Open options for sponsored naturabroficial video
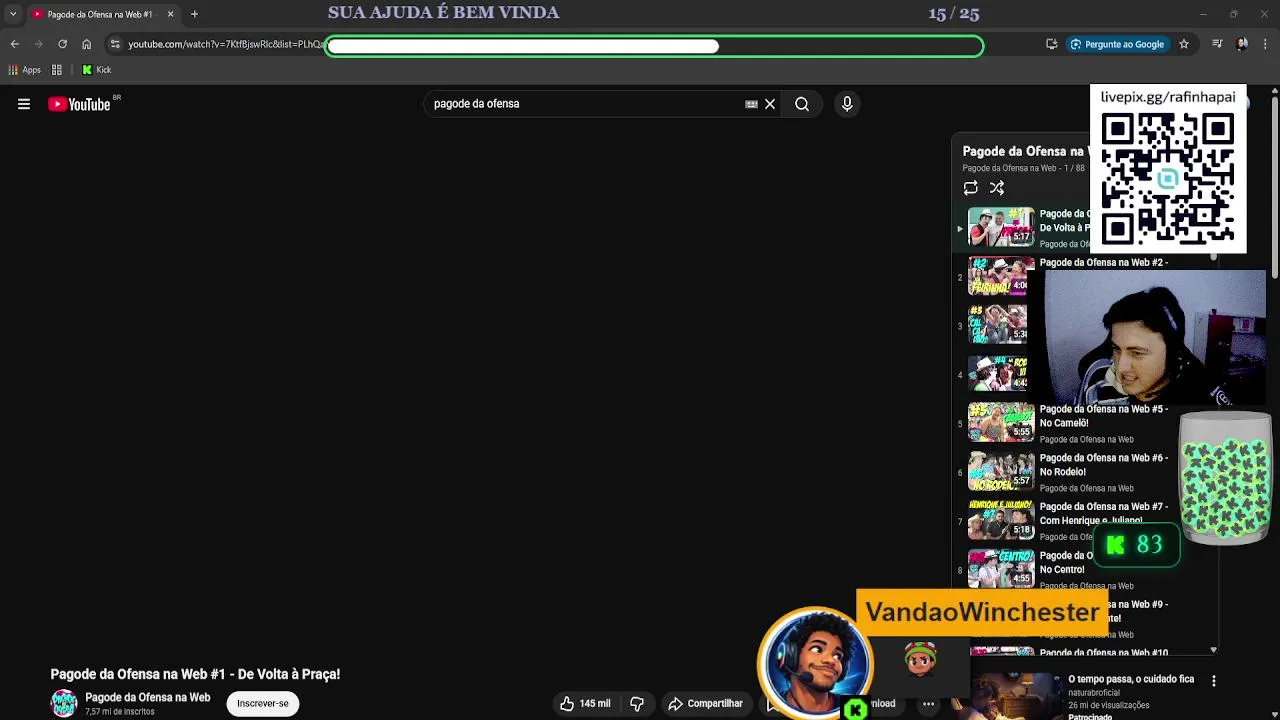The image size is (1280, 720). pyautogui.click(x=1214, y=681)
